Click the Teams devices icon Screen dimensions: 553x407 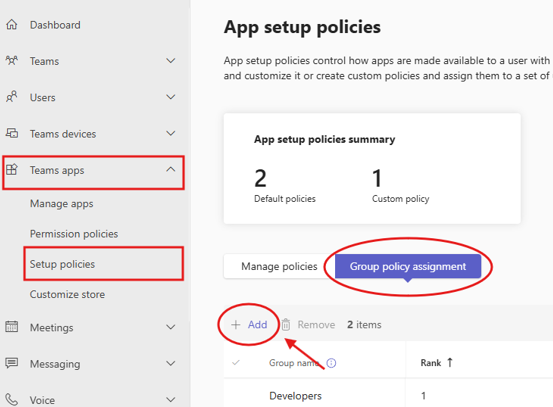[x=12, y=133]
